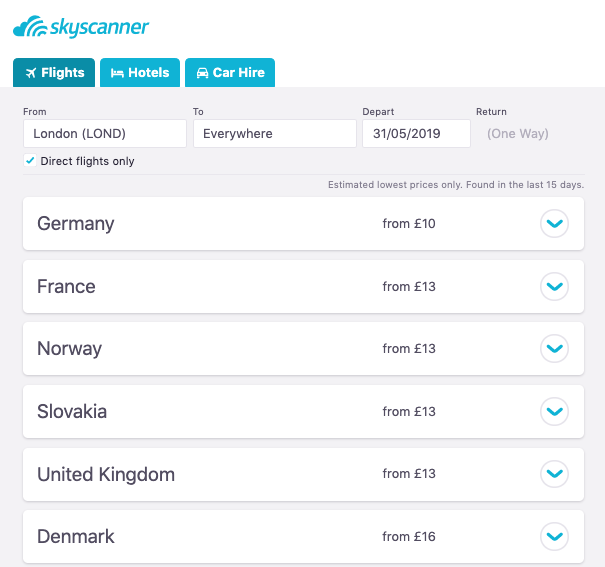The image size is (605, 567).
Task: Uncheck Direct flights only checkbox
Action: pos(30,161)
